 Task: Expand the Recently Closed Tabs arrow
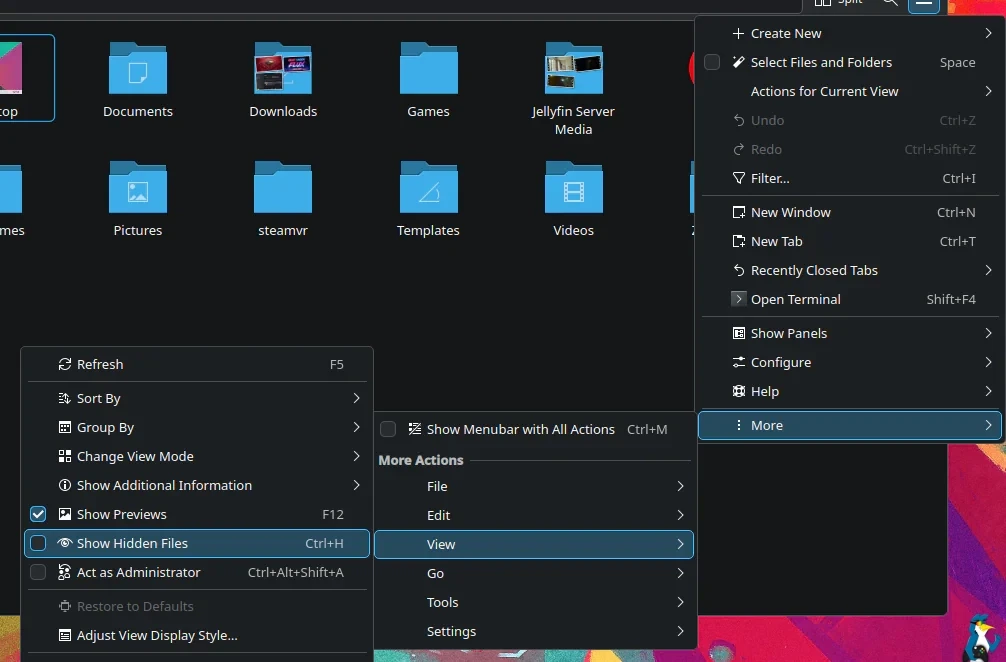[988, 270]
